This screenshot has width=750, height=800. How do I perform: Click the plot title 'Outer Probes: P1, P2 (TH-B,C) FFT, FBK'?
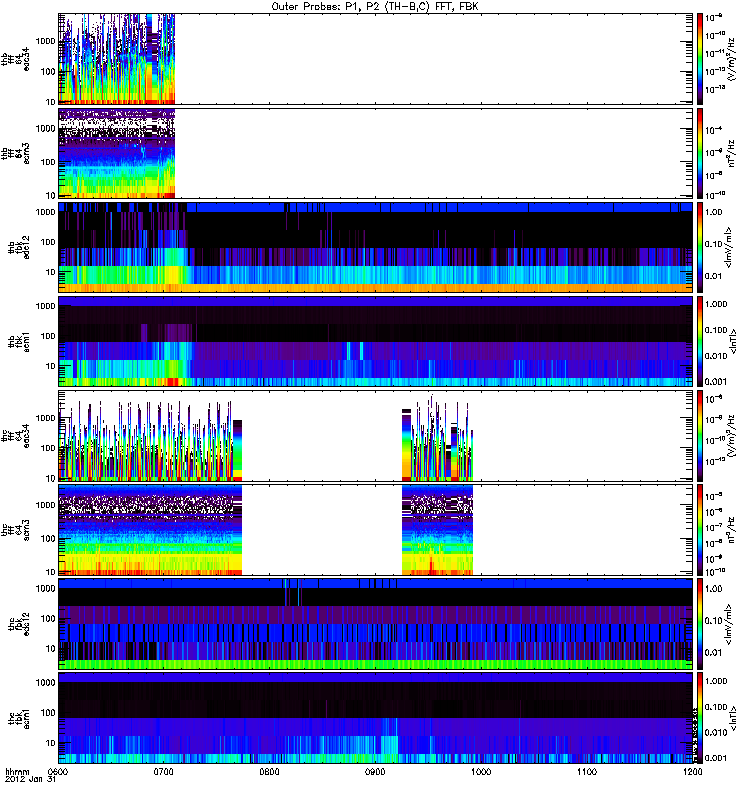pyautogui.click(x=375, y=7)
